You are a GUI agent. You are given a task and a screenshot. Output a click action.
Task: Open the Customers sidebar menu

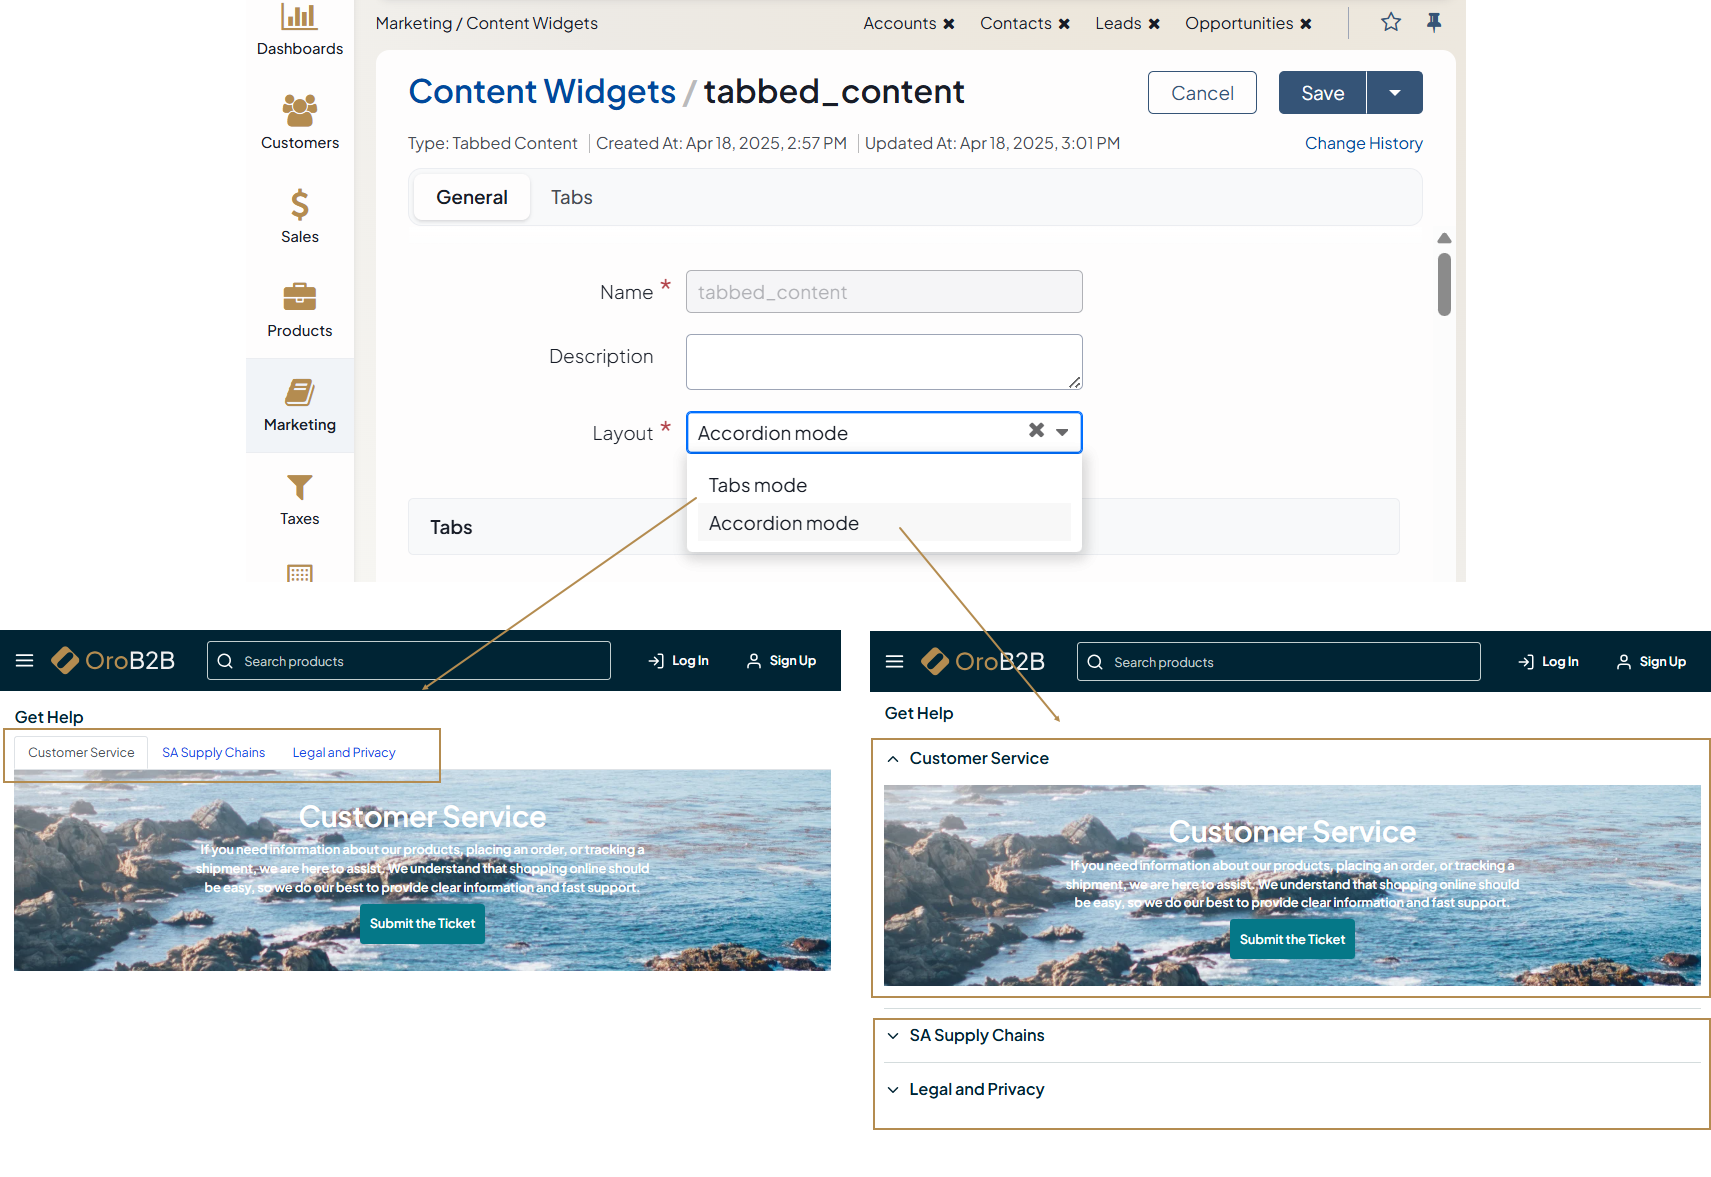point(299,122)
